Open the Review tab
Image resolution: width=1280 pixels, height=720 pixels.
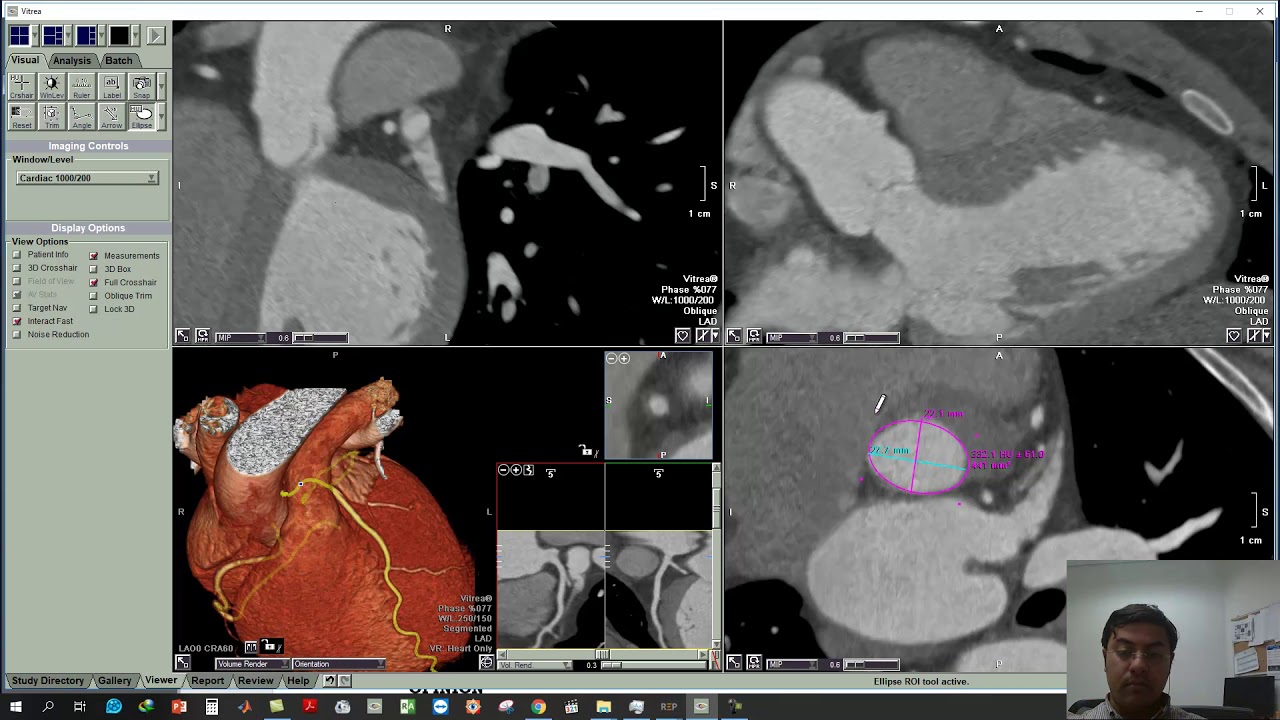[256, 681]
